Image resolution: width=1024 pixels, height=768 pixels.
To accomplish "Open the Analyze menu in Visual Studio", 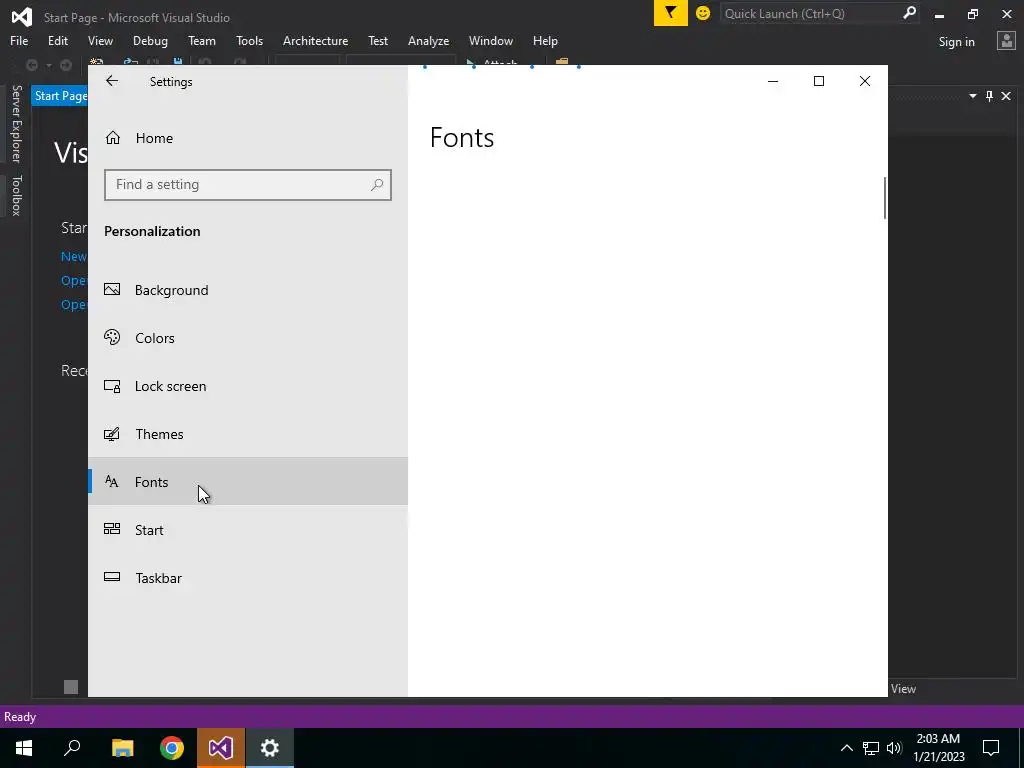I will pyautogui.click(x=428, y=40).
